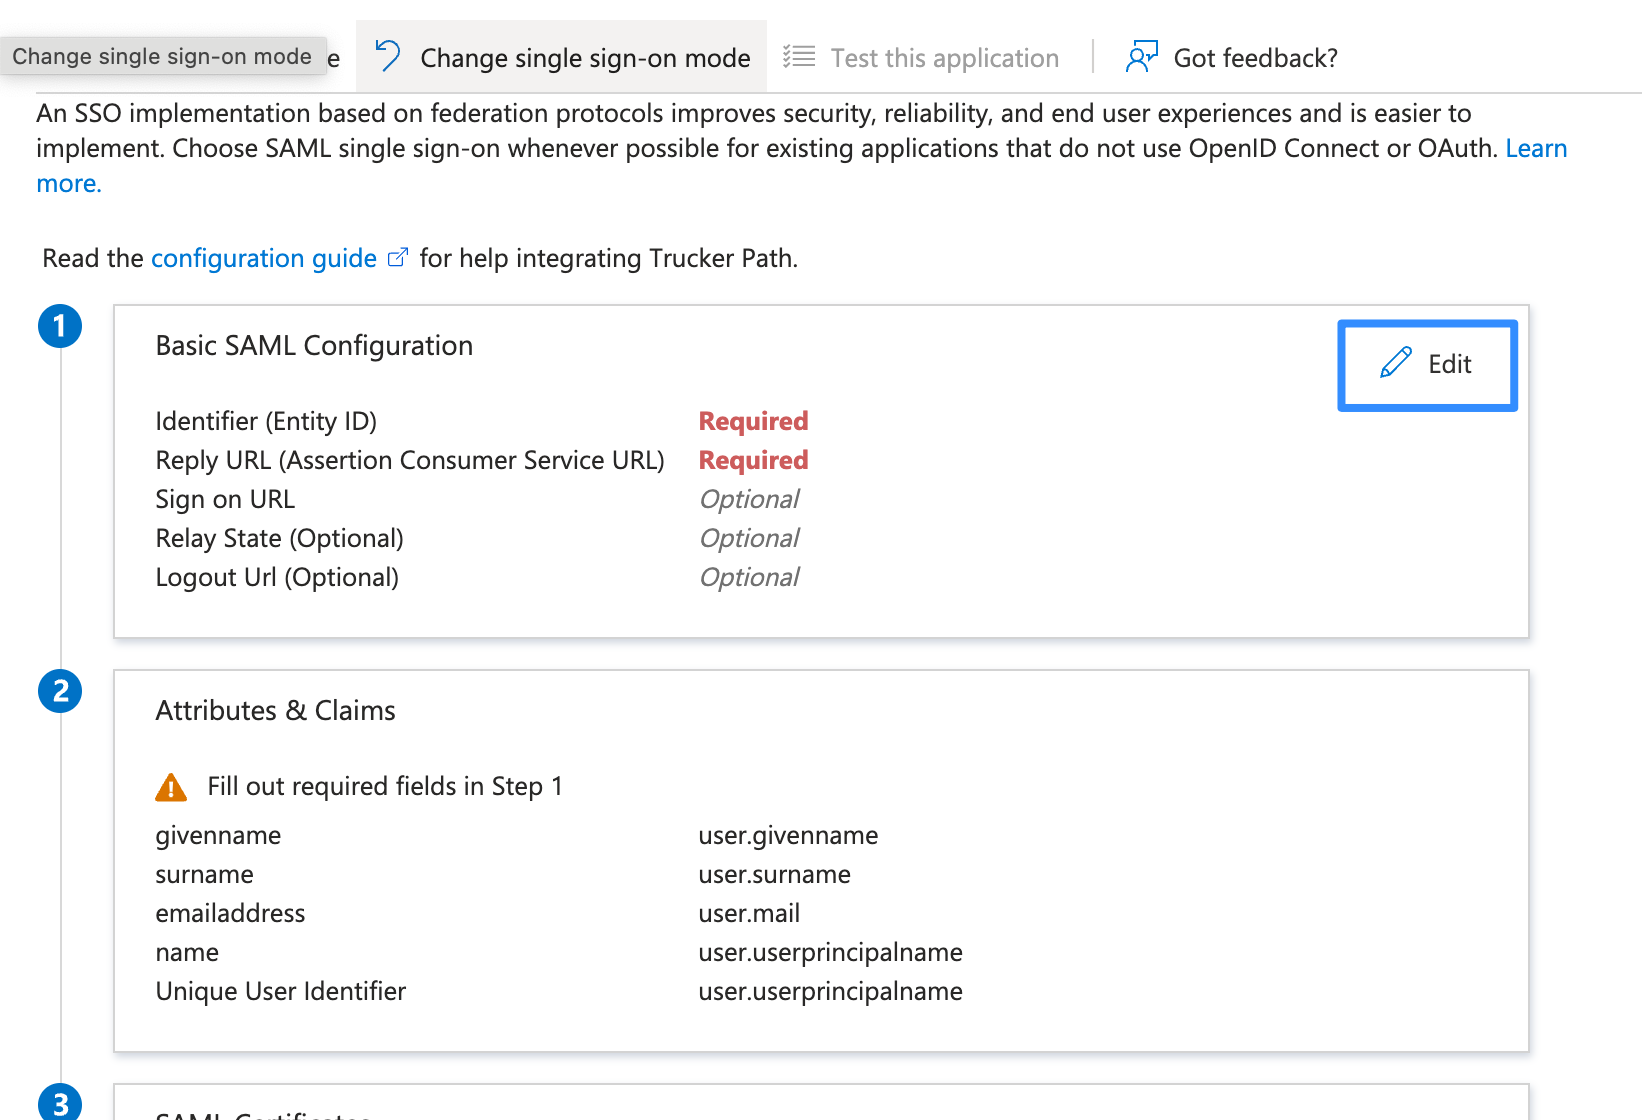
Task: Click the step 2 number badge
Action: tap(60, 691)
